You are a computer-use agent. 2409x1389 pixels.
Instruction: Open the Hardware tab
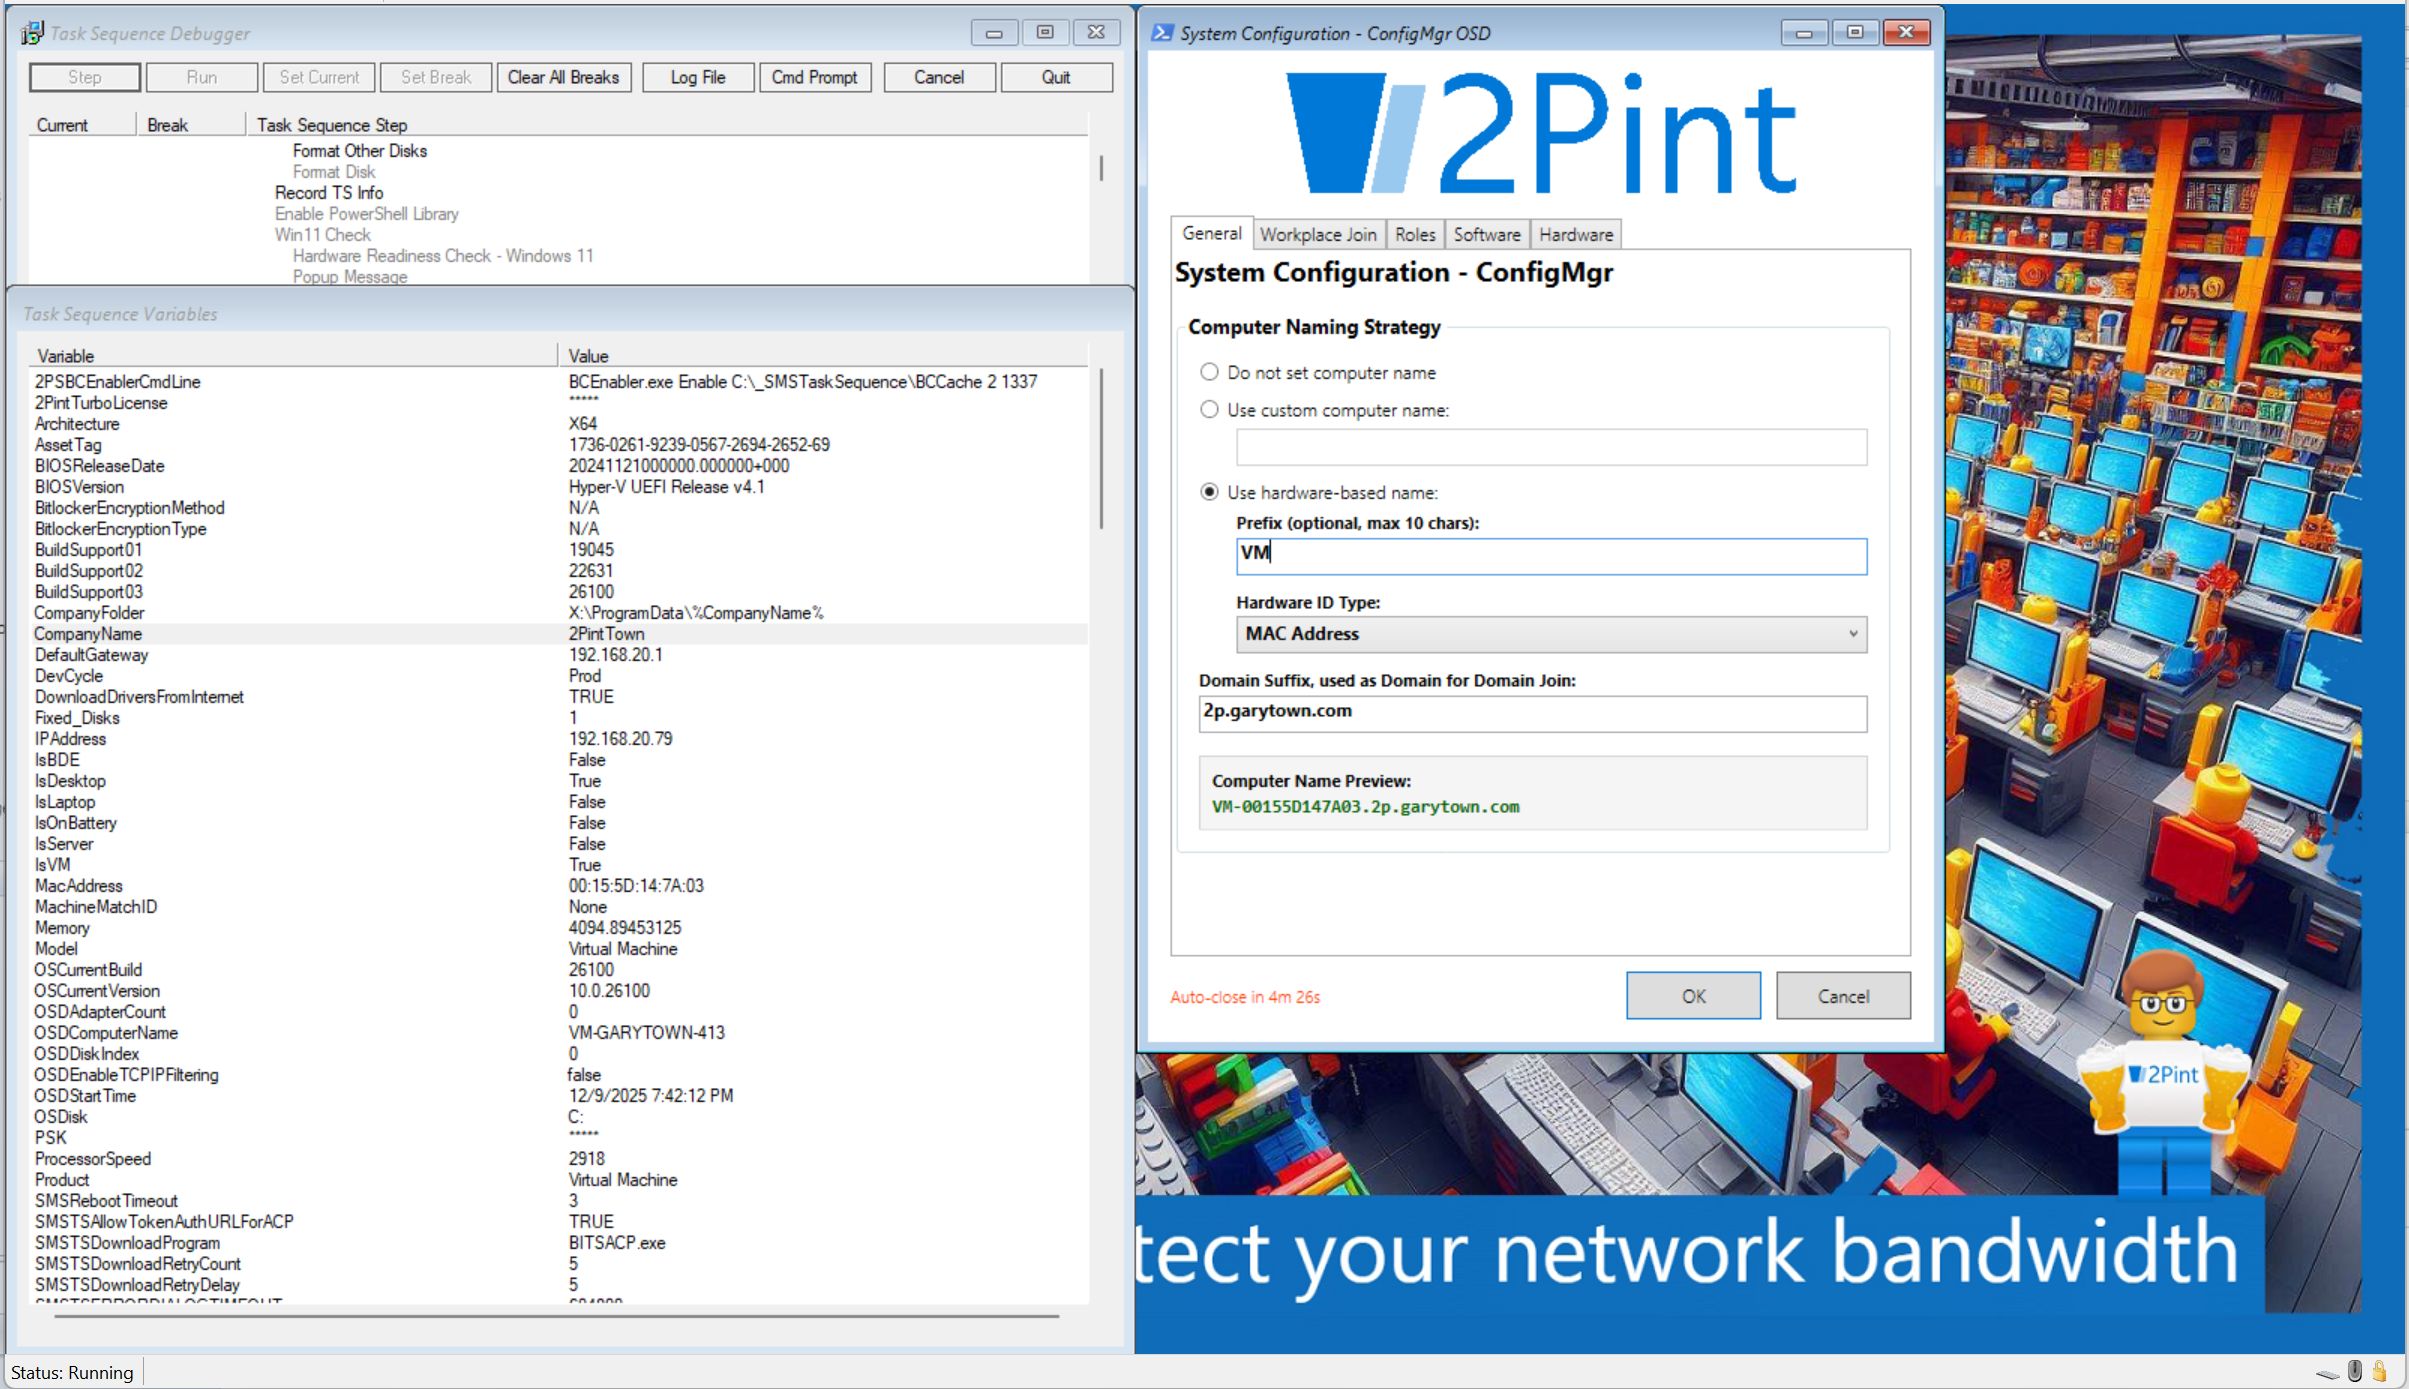(1575, 235)
